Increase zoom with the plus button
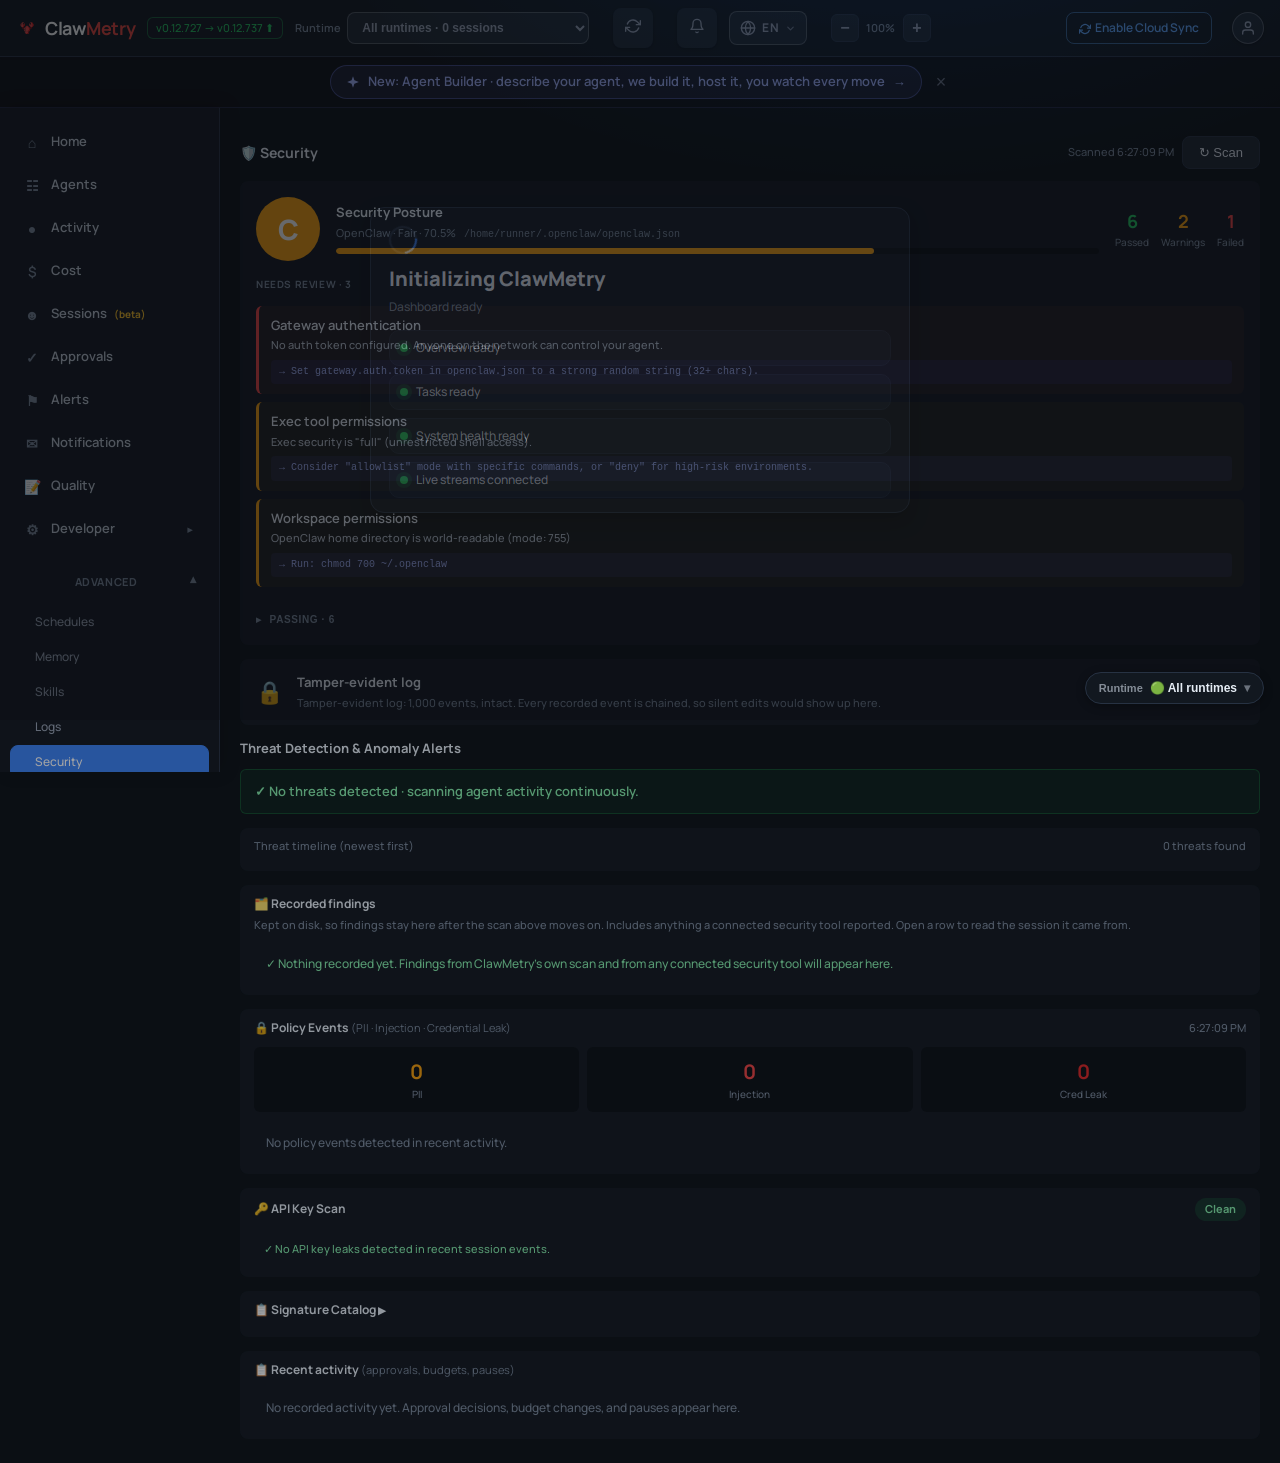Viewport: 1280px width, 1463px height. tap(917, 28)
